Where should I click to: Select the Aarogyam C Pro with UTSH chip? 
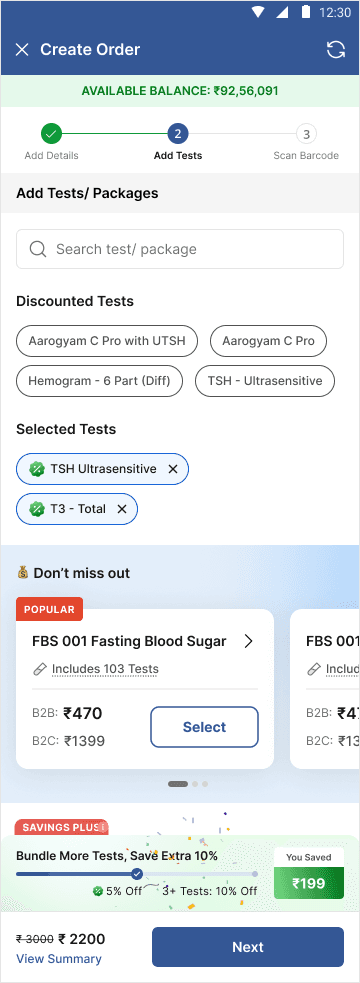point(107,341)
